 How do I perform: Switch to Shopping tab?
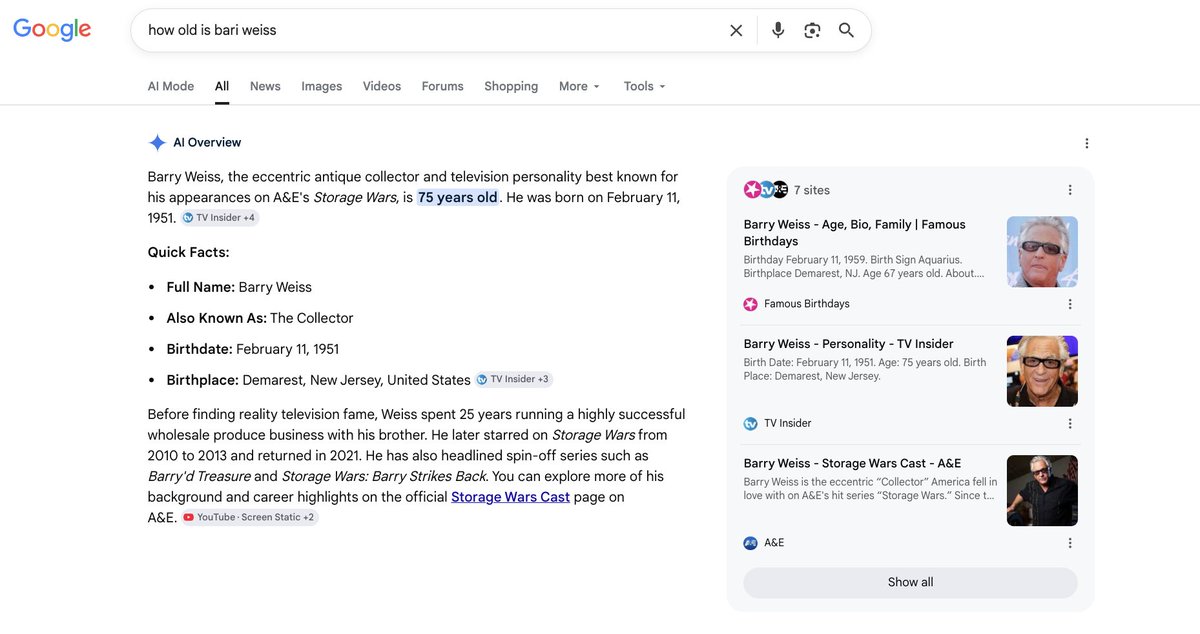coord(511,86)
